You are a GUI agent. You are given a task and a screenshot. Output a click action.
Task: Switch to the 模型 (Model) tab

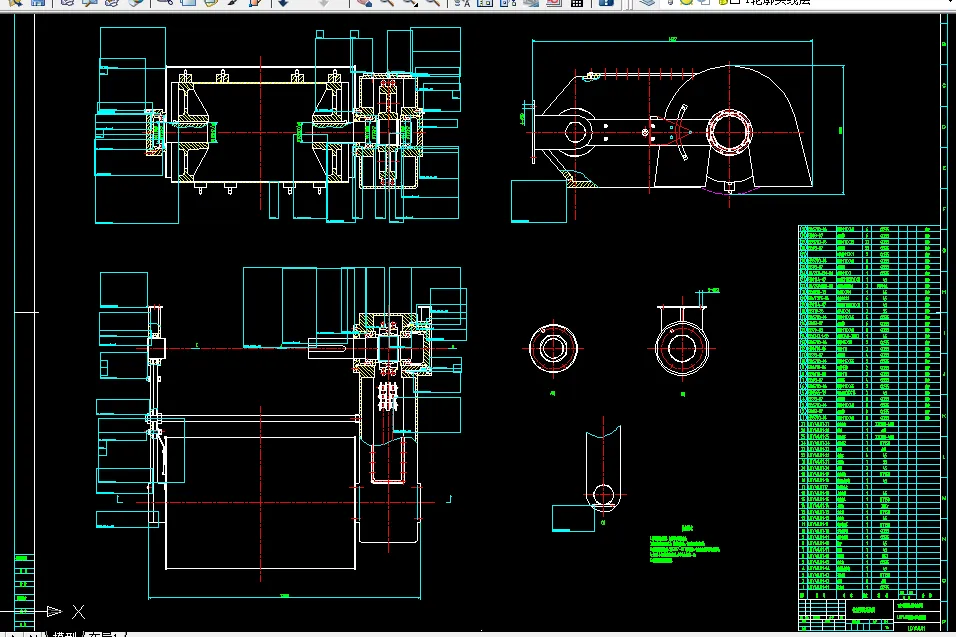click(x=64, y=634)
